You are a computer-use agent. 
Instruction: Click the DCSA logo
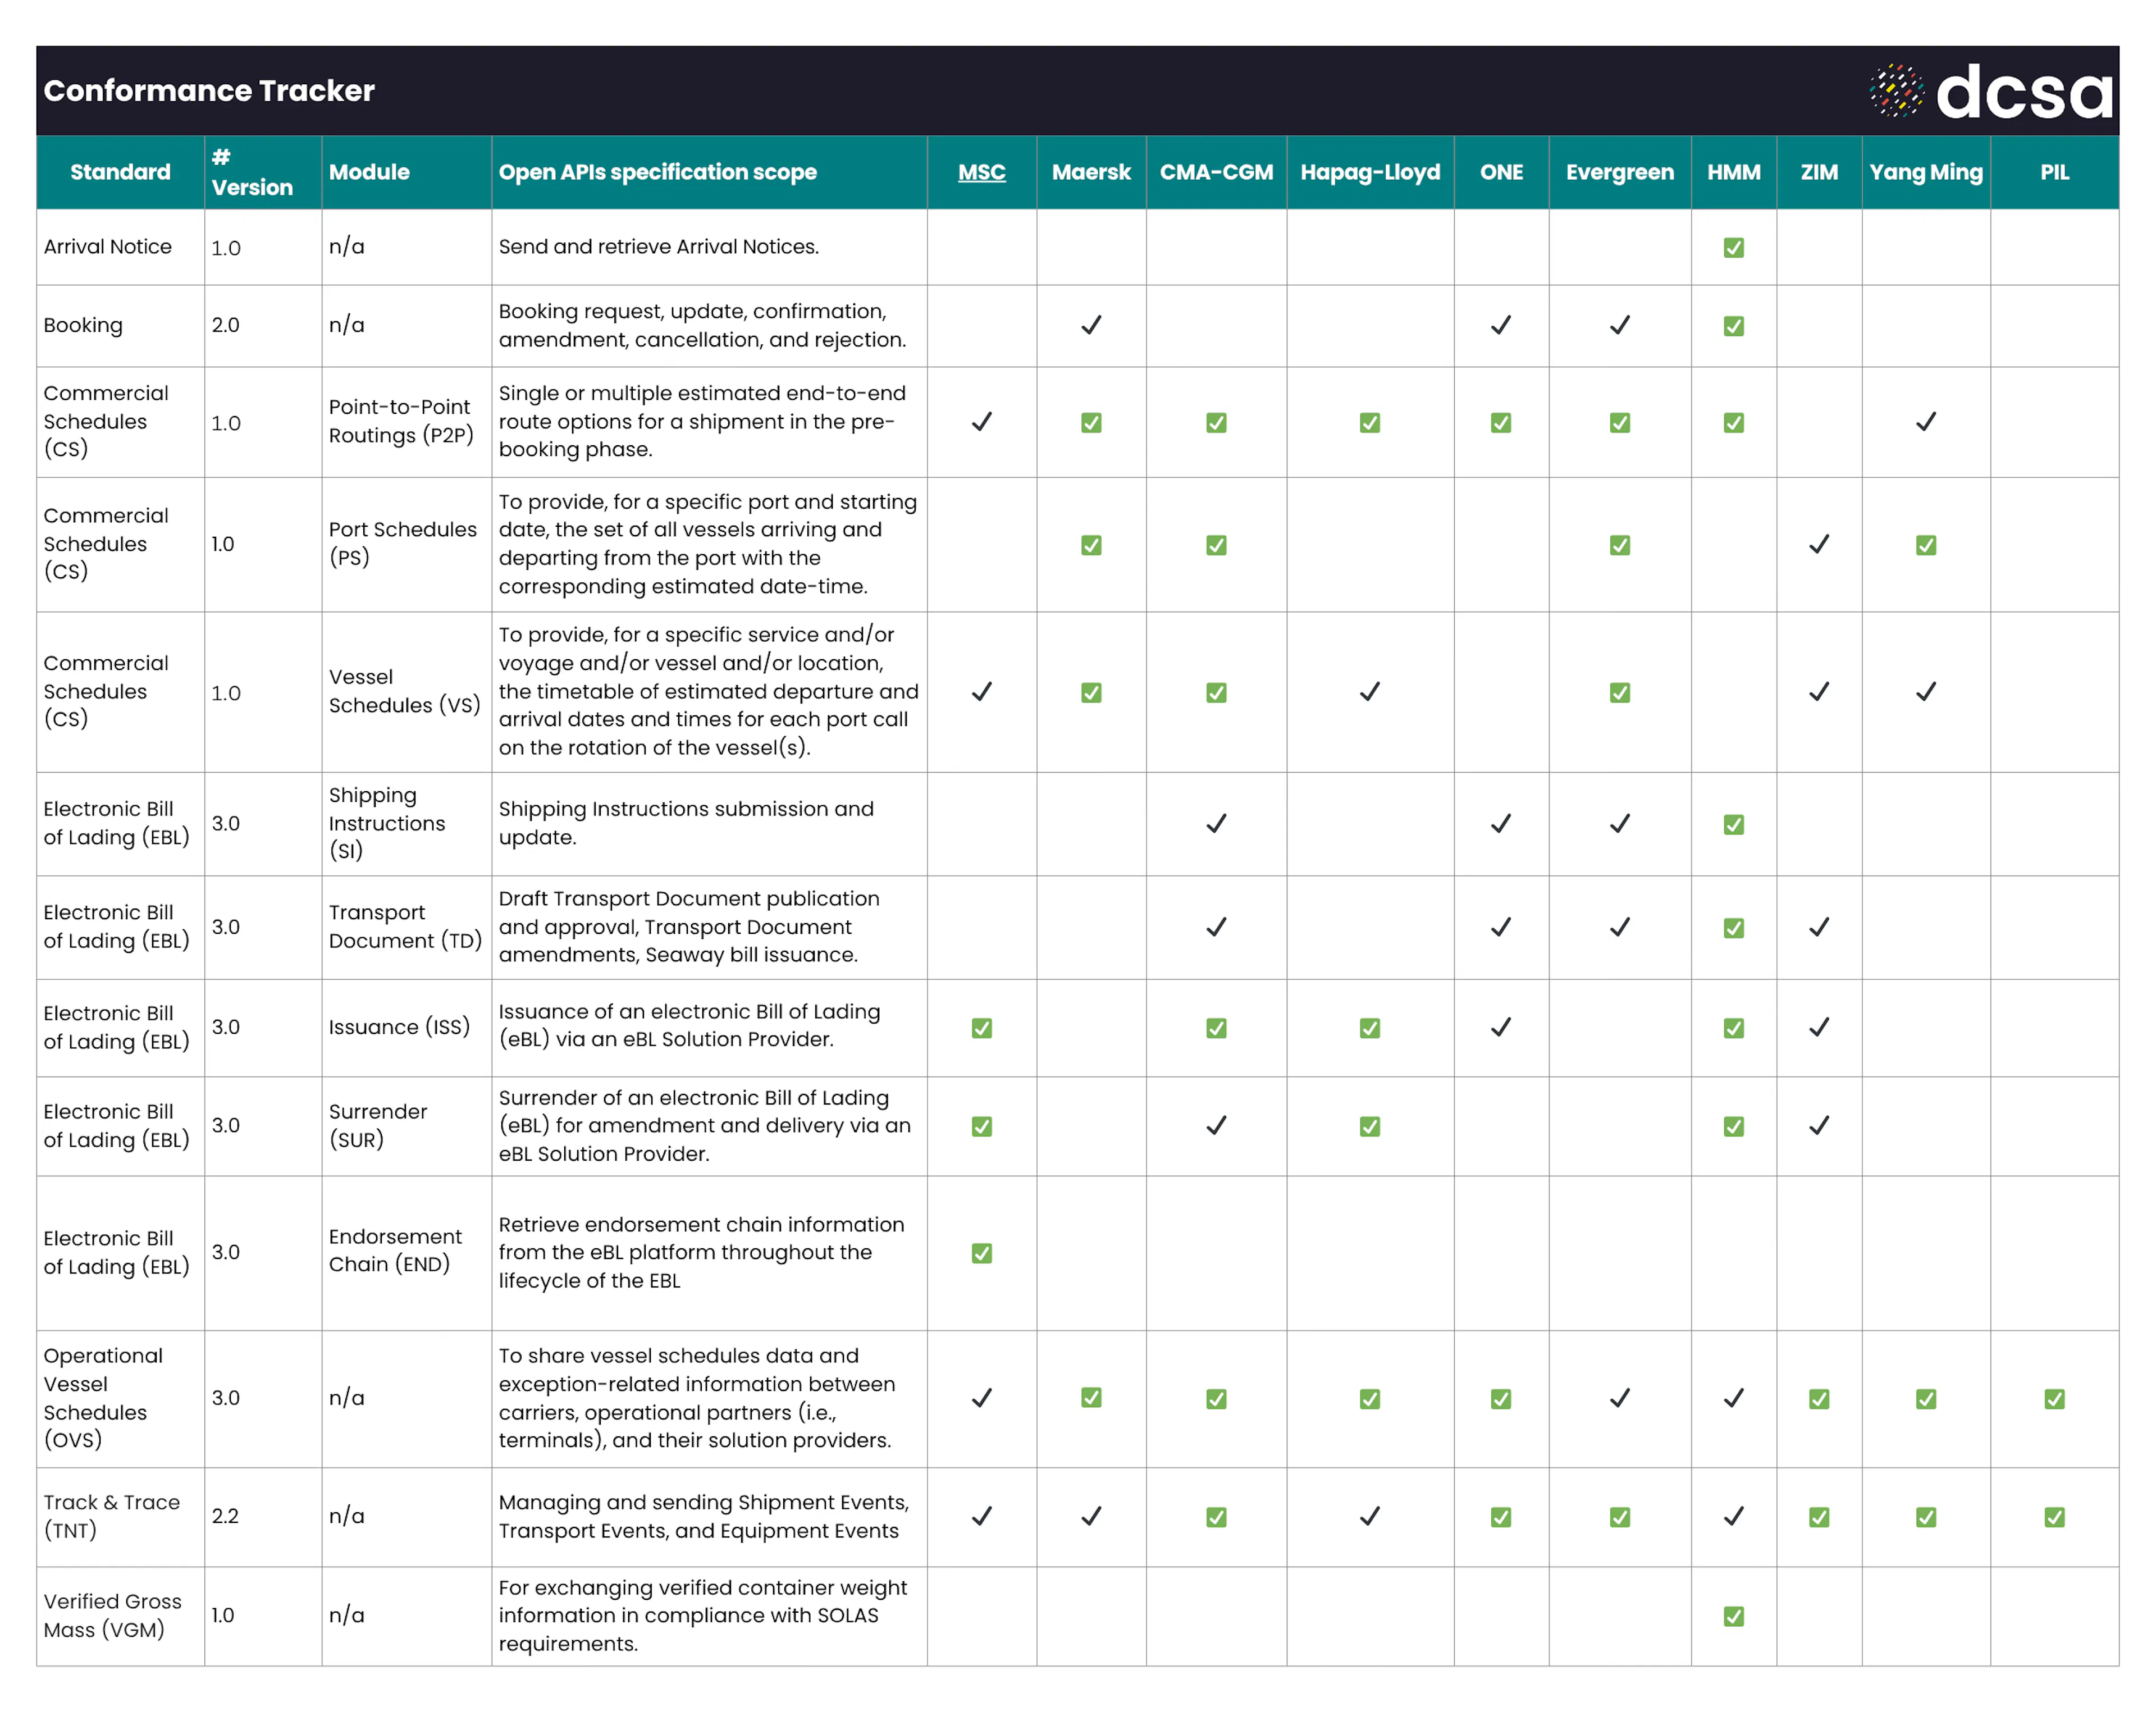(1991, 91)
